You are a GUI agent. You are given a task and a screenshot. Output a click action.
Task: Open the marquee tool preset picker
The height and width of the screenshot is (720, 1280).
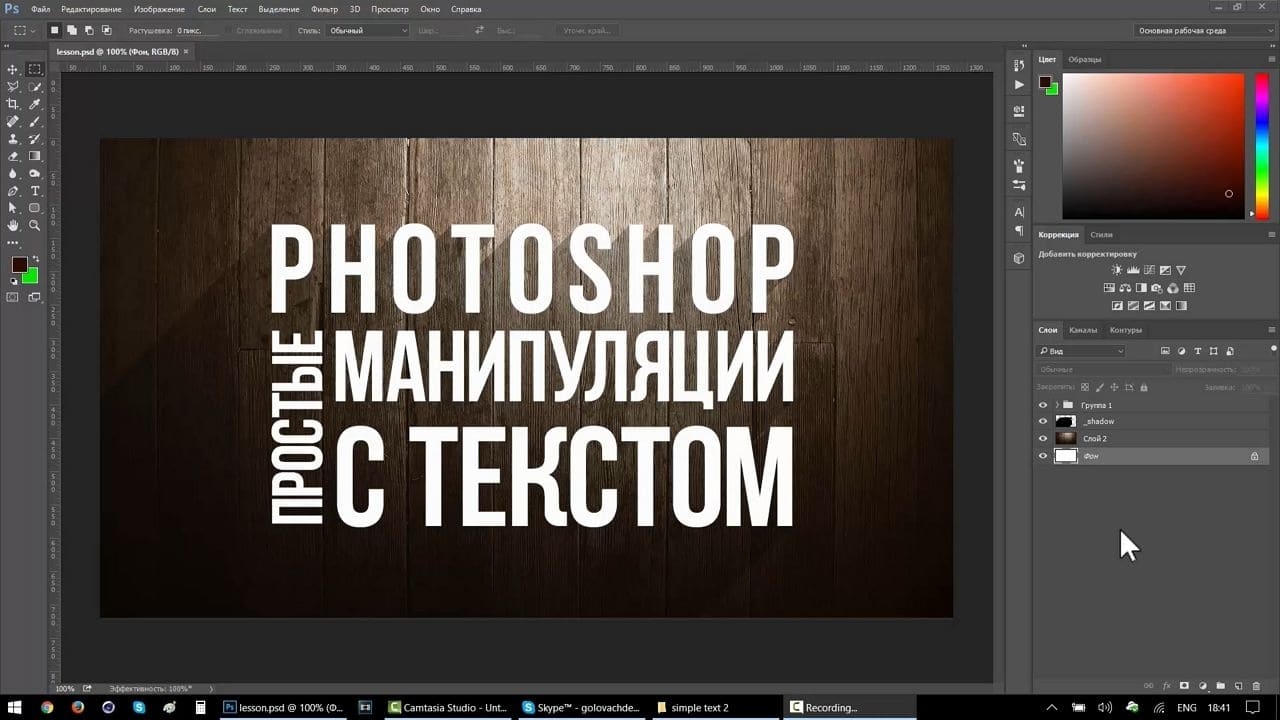25,30
